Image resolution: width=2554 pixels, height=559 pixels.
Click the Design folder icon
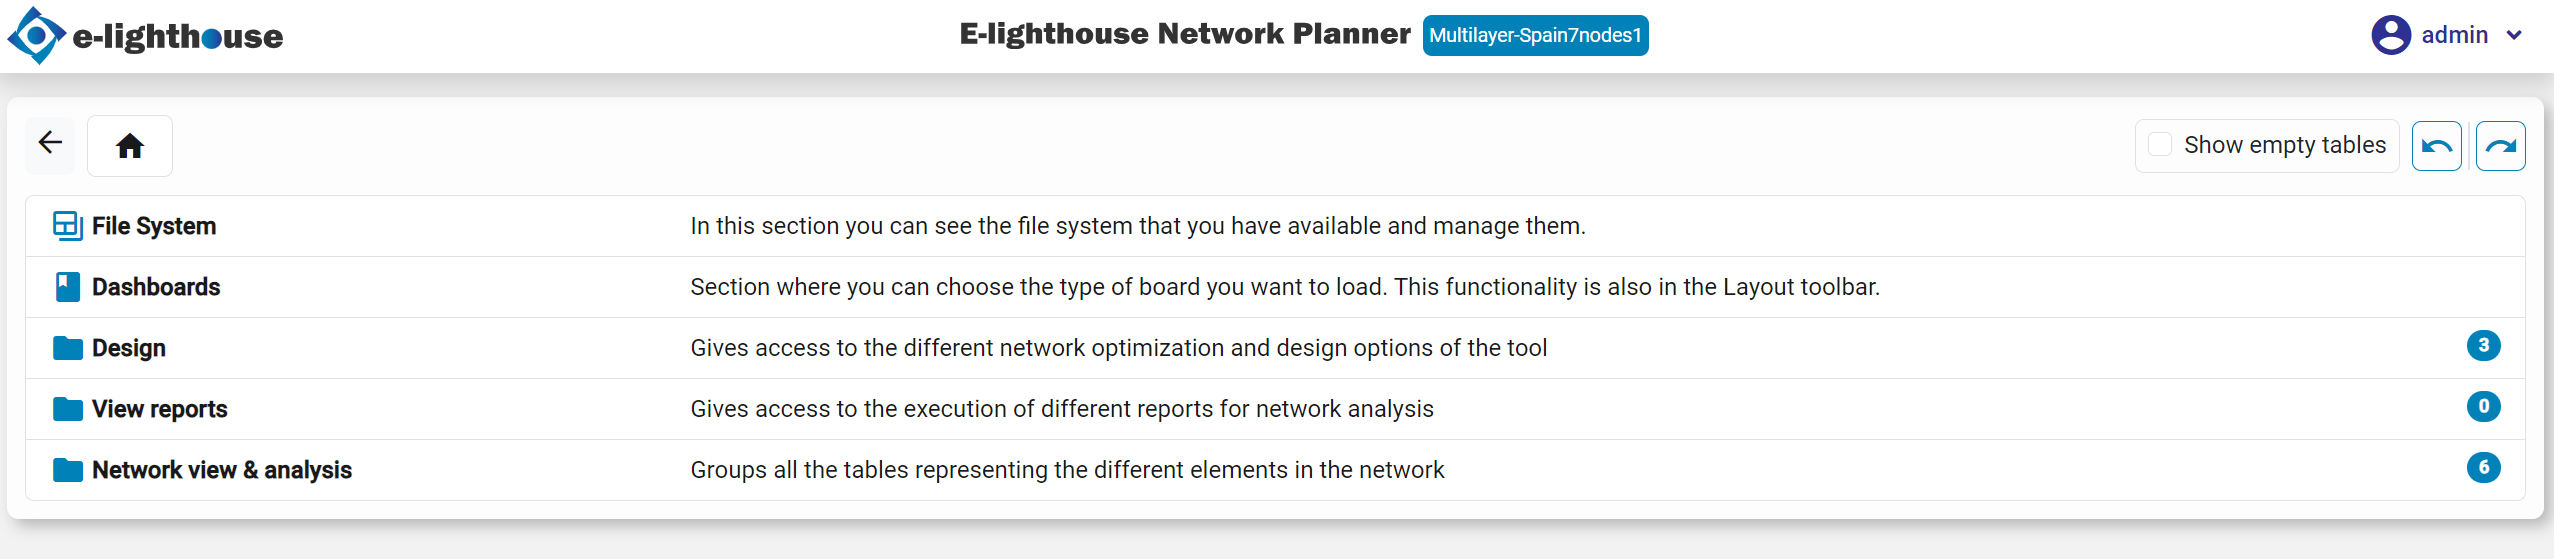(67, 348)
